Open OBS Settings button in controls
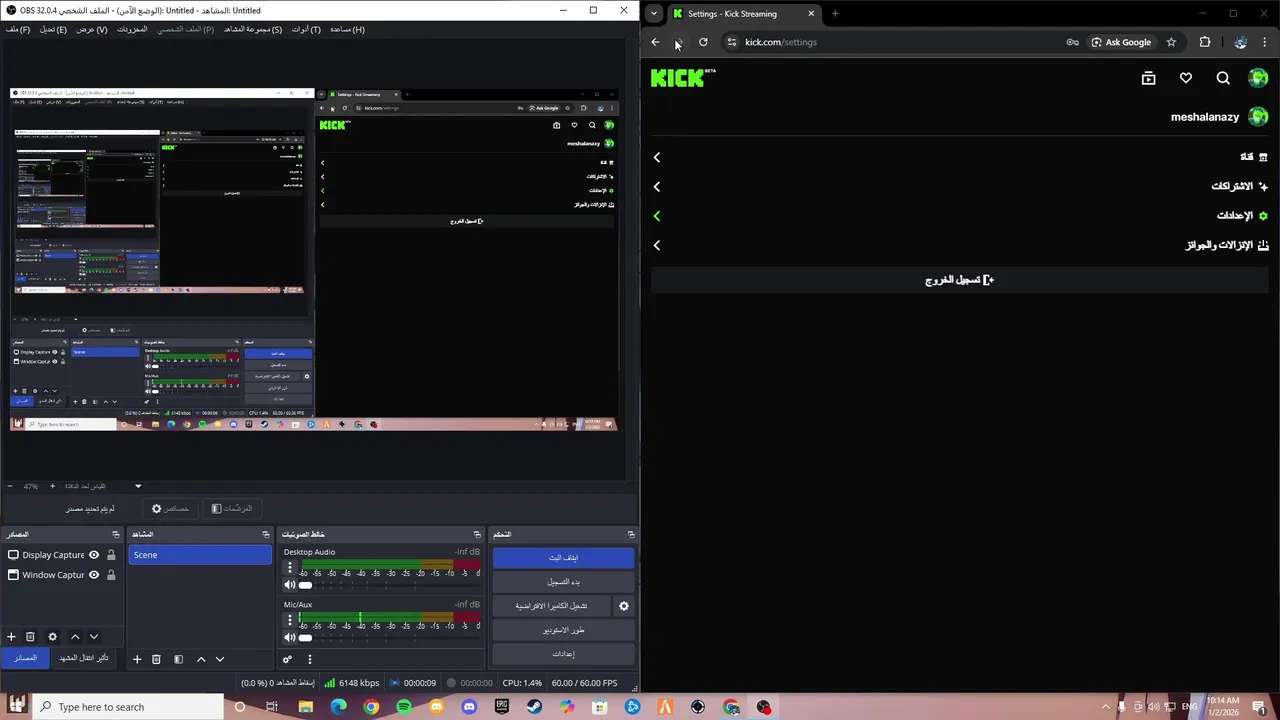This screenshot has width=1280, height=720. 563,654
